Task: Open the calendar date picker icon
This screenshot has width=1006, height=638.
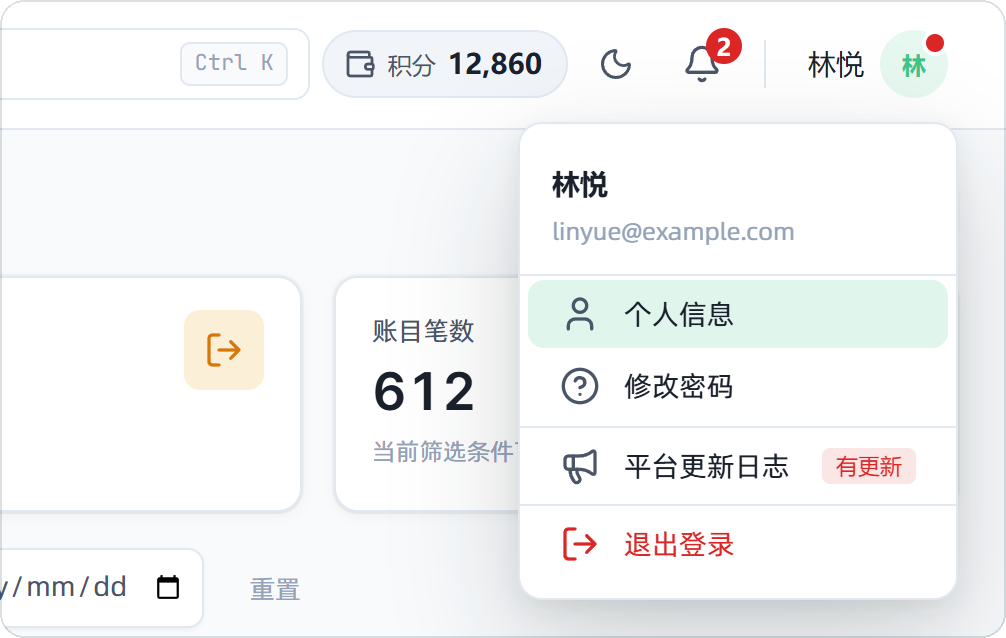Action: coord(168,587)
